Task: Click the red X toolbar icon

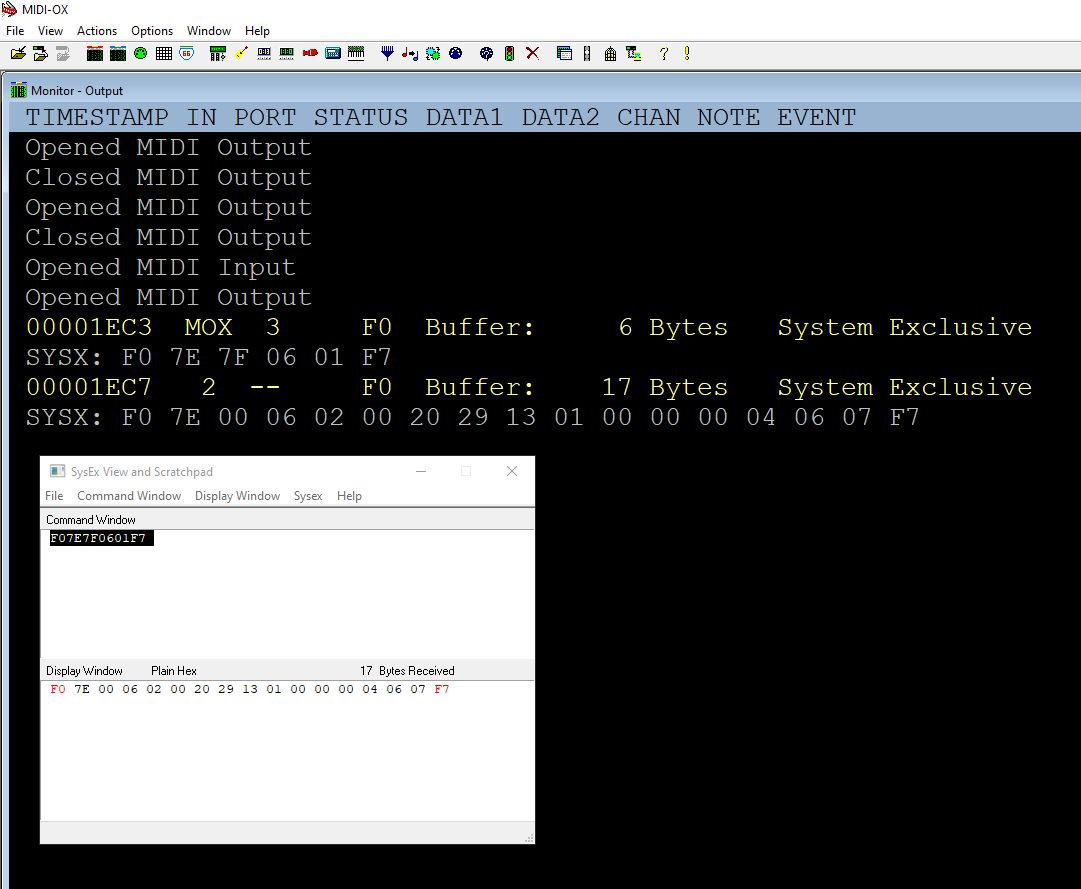Action: pos(532,54)
